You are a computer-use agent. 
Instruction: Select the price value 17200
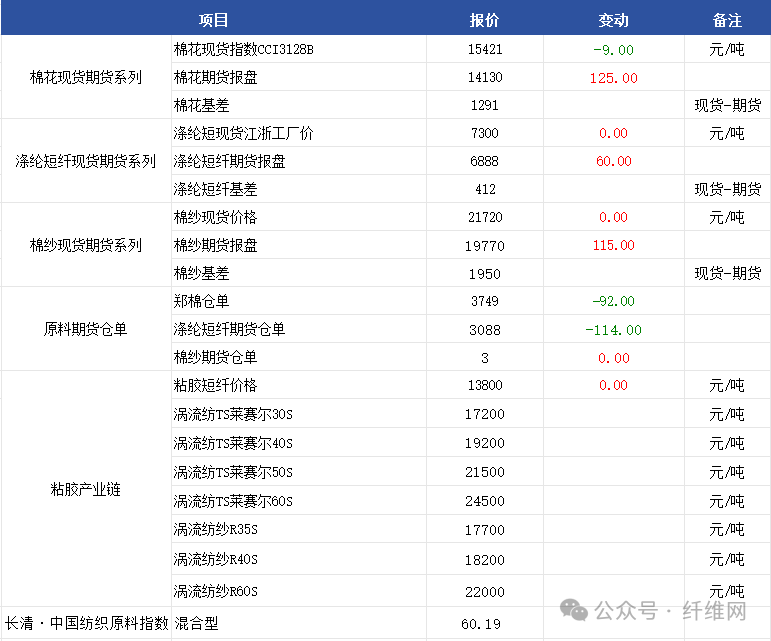(485, 414)
